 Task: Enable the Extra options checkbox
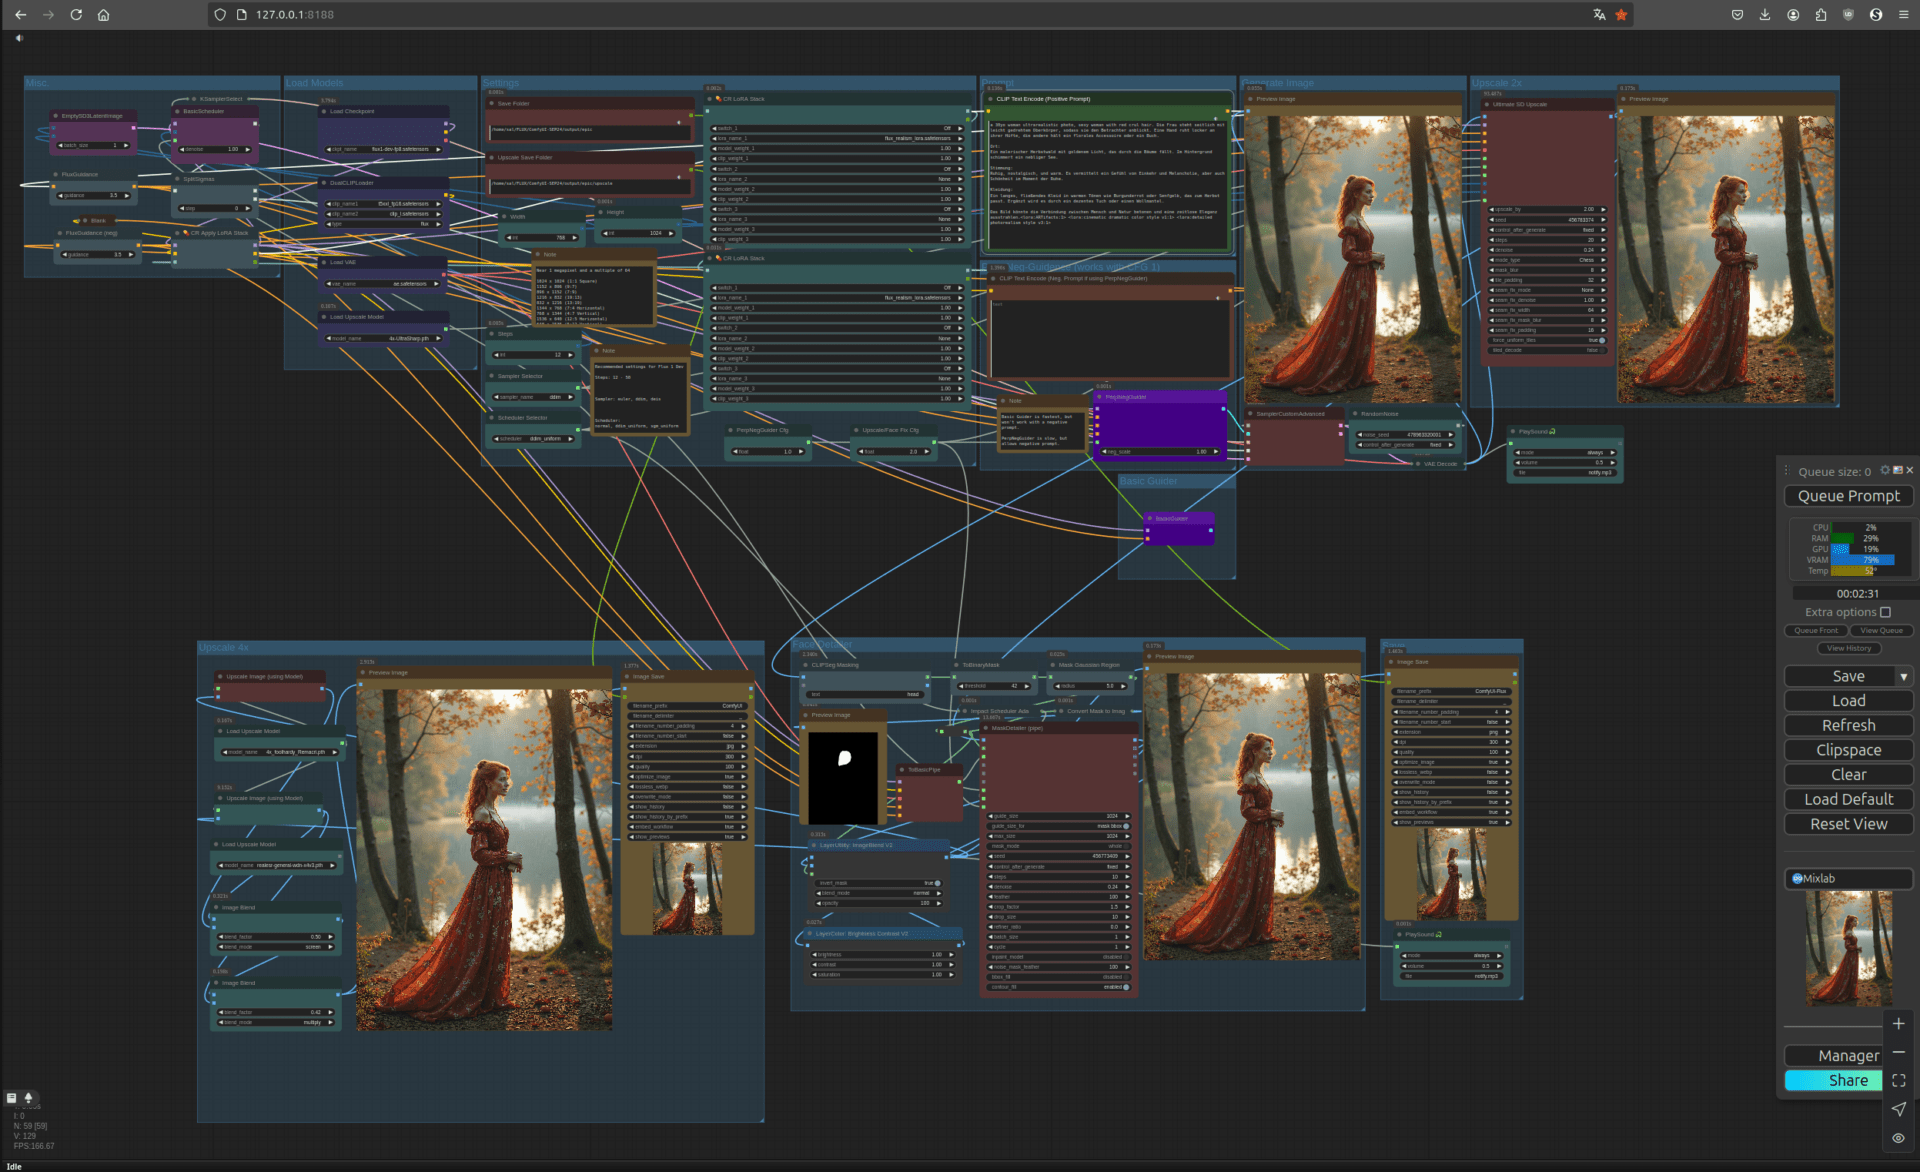[x=1885, y=612]
